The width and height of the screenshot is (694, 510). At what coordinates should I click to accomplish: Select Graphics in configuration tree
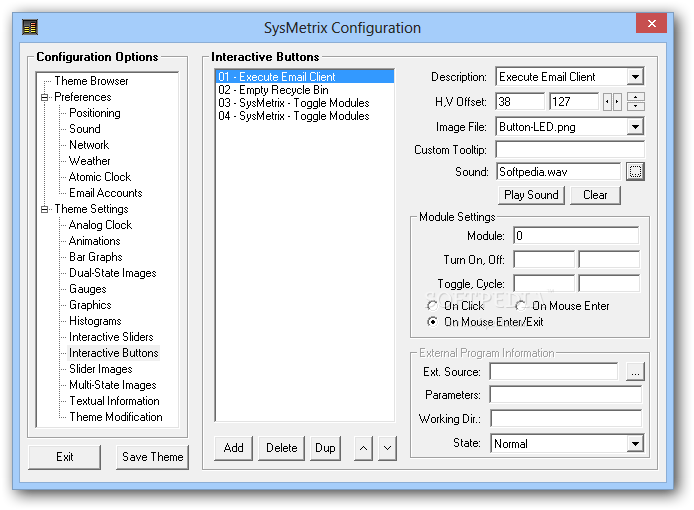coord(90,305)
